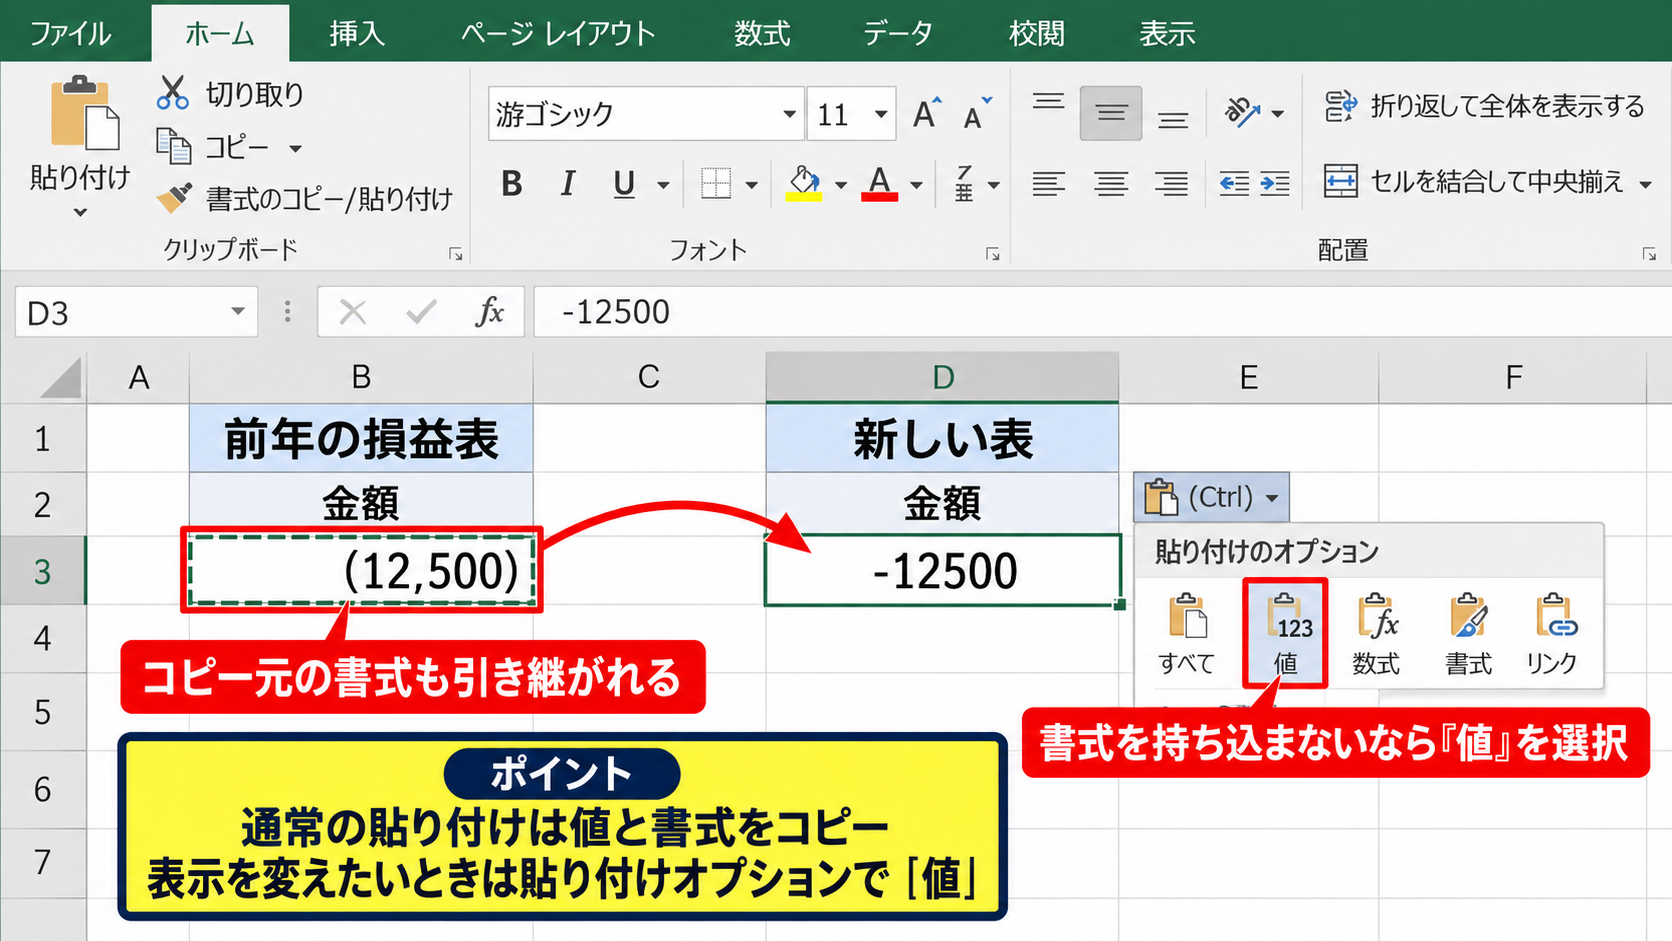Toggle Bold formatting

click(x=512, y=184)
